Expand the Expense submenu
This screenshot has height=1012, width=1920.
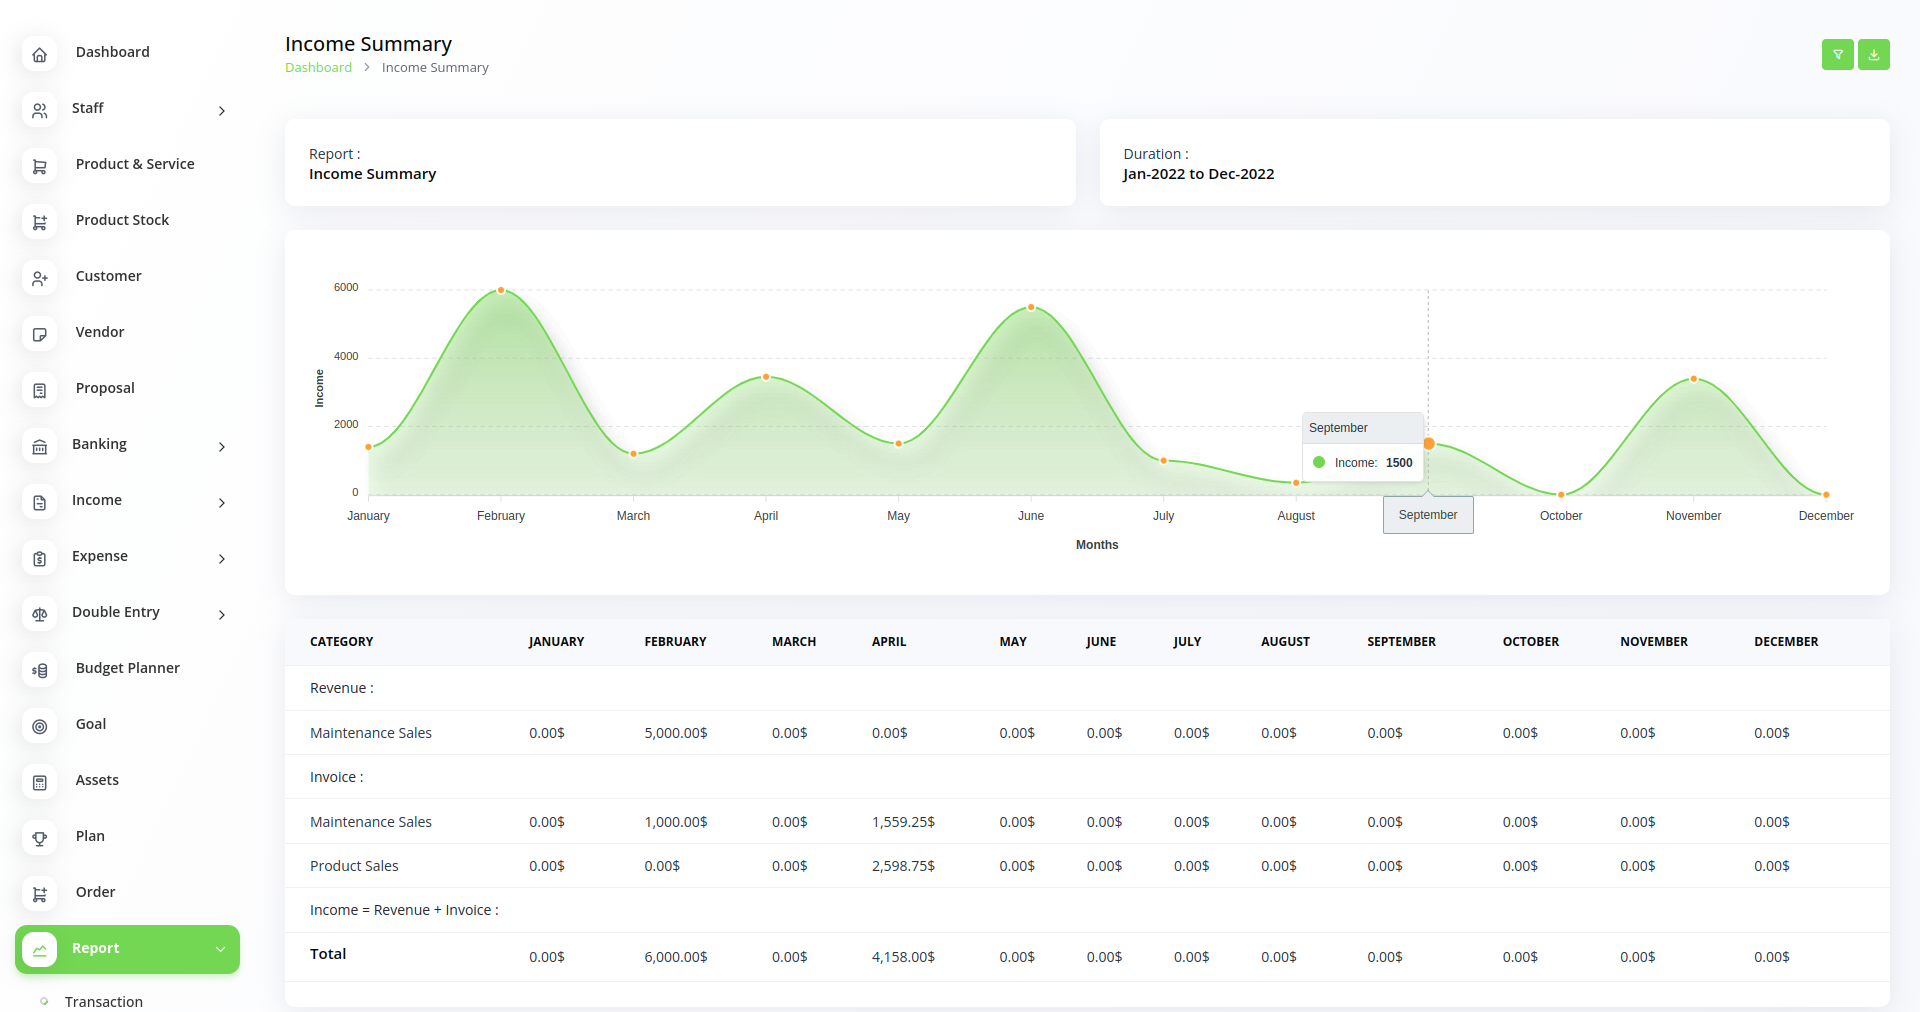tap(221, 559)
